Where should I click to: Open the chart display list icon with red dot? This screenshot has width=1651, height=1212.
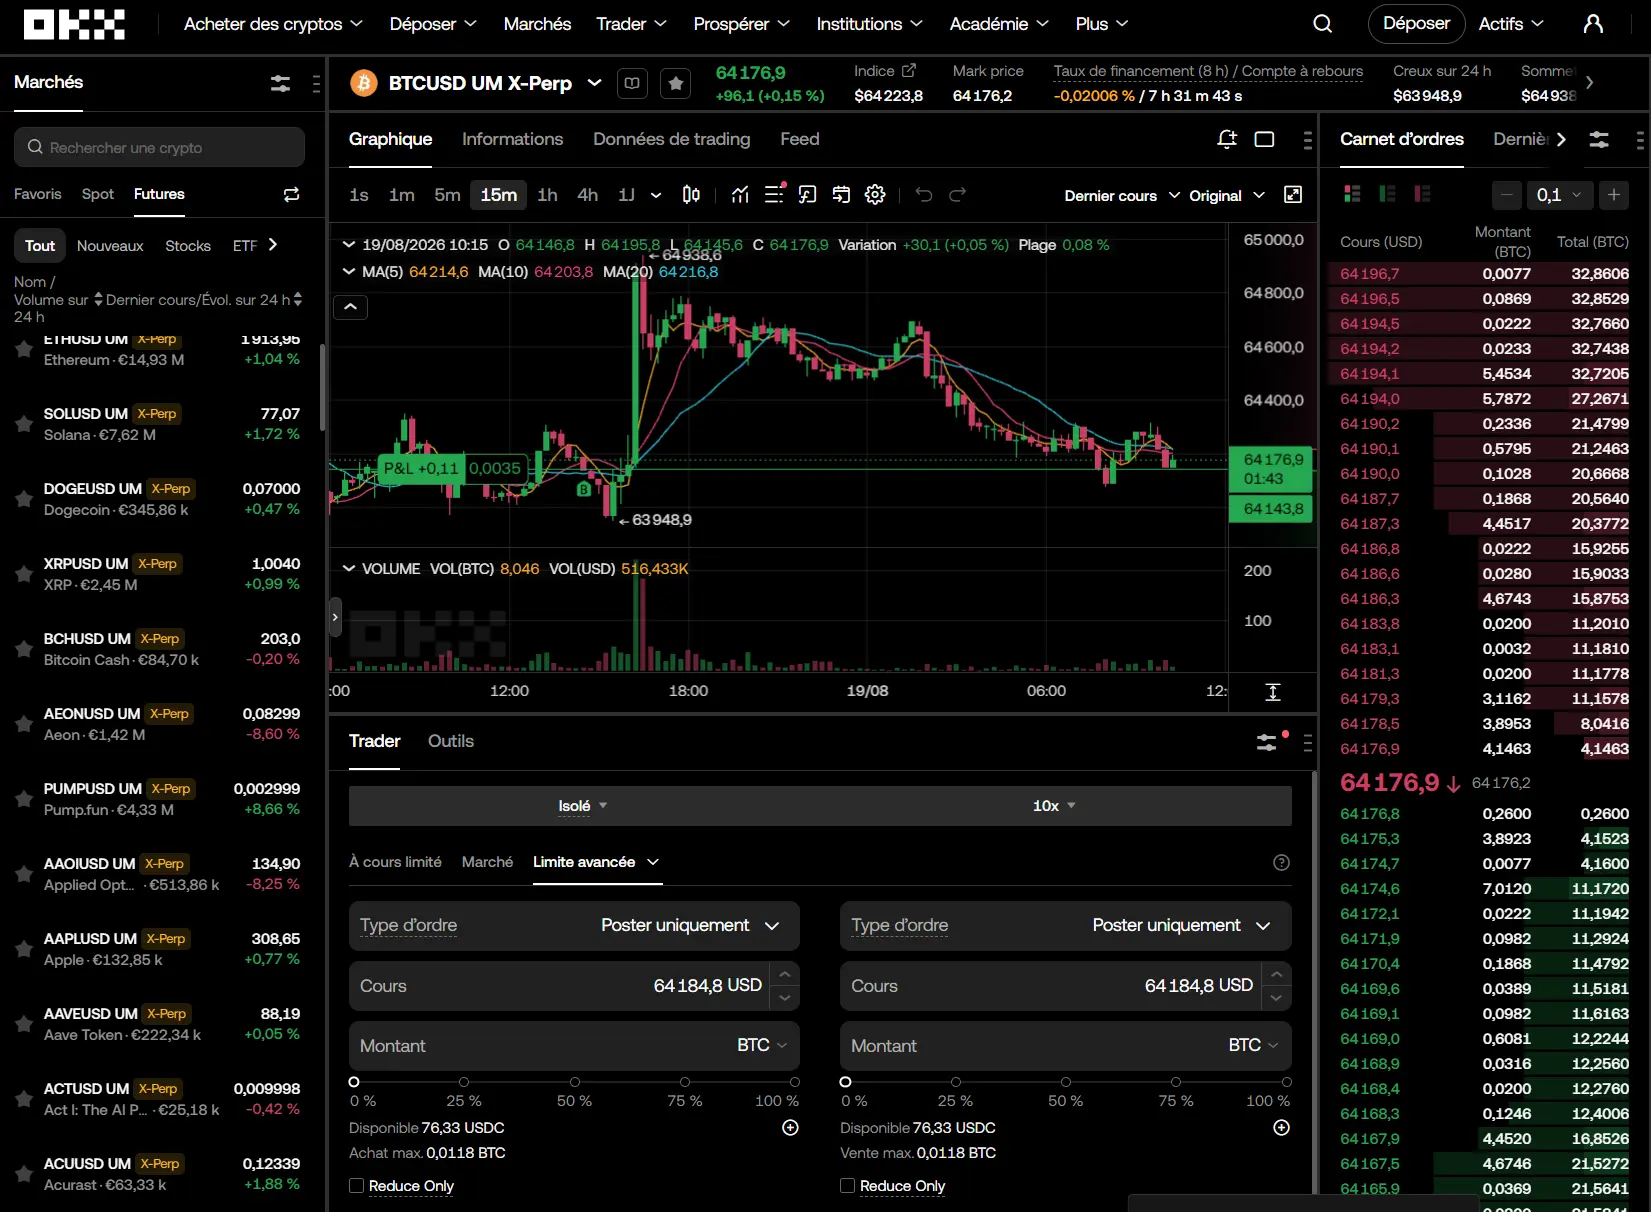point(775,193)
